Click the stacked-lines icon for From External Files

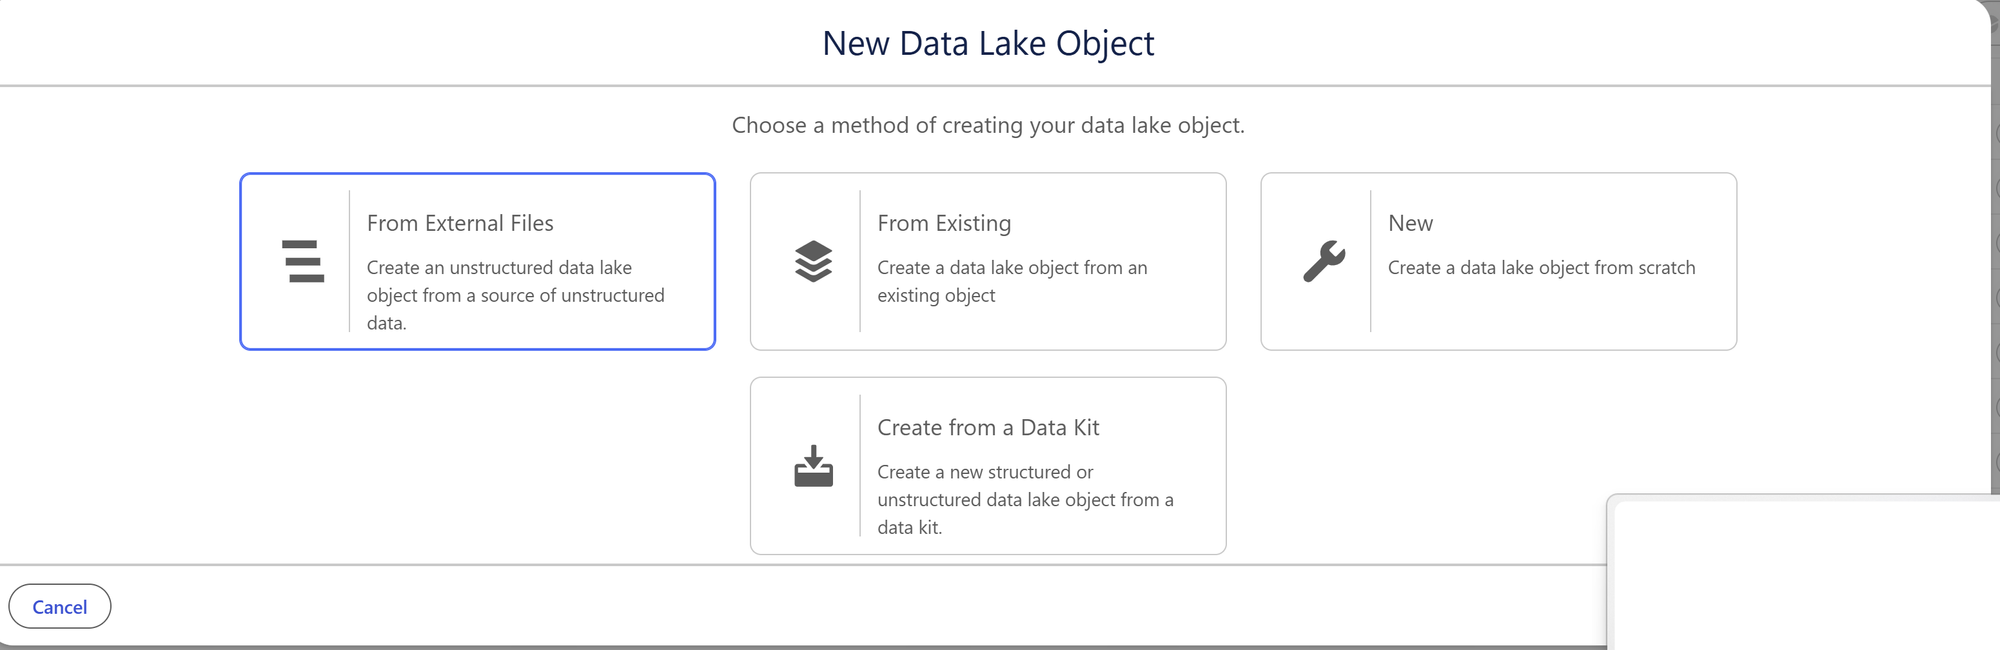click(303, 261)
